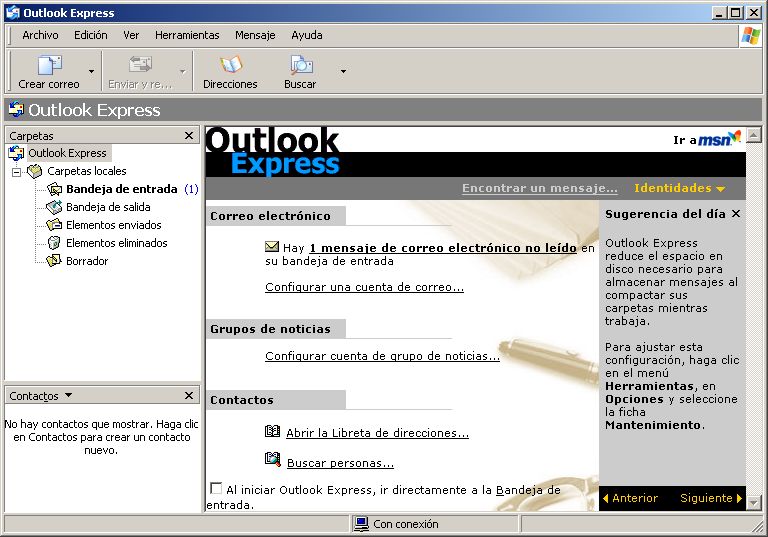This screenshot has height=537, width=768.
Task: Select Elementos eliminados folder
Action: (x=117, y=243)
